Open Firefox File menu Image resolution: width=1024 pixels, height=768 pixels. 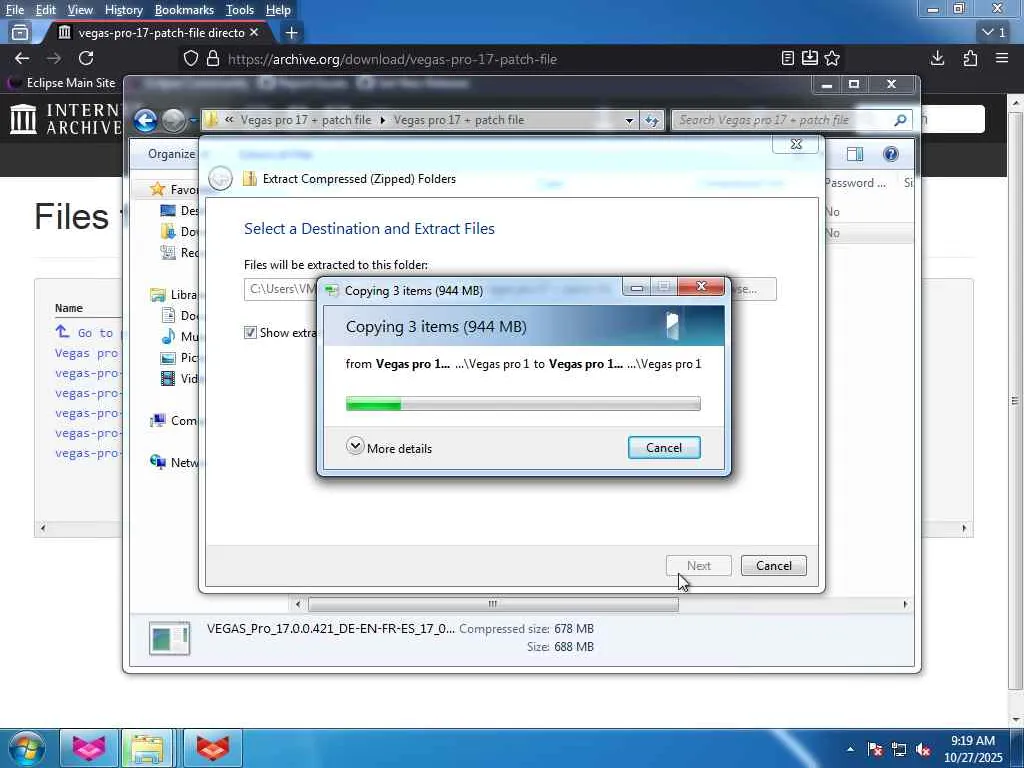point(15,10)
